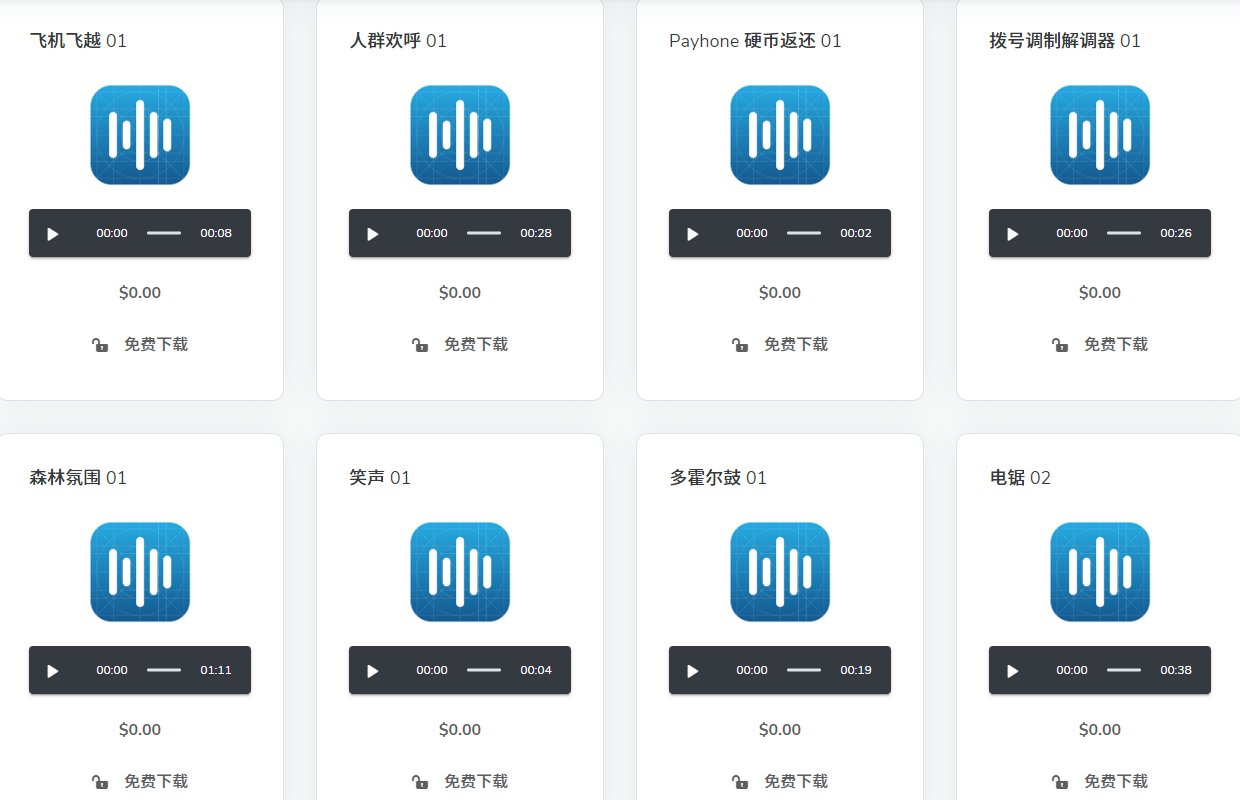Play the 森林氛围 01 audio
This screenshot has height=800, width=1240.
click(53, 671)
